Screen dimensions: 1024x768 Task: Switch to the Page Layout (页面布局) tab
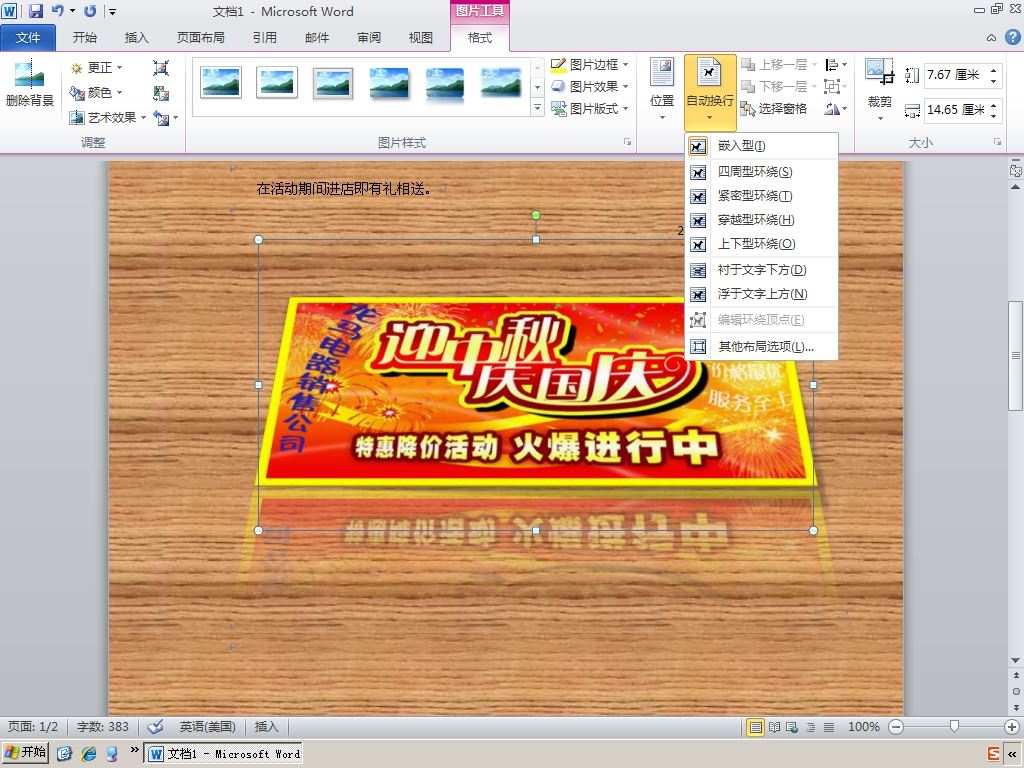click(200, 38)
